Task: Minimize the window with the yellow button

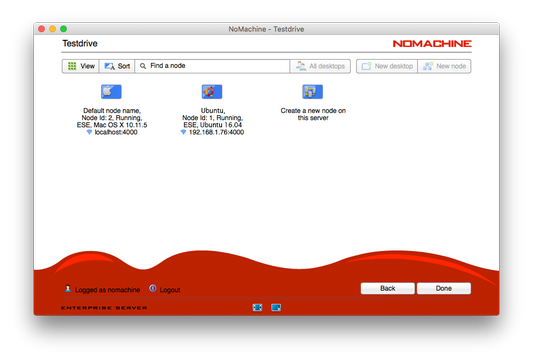Action: (53, 29)
